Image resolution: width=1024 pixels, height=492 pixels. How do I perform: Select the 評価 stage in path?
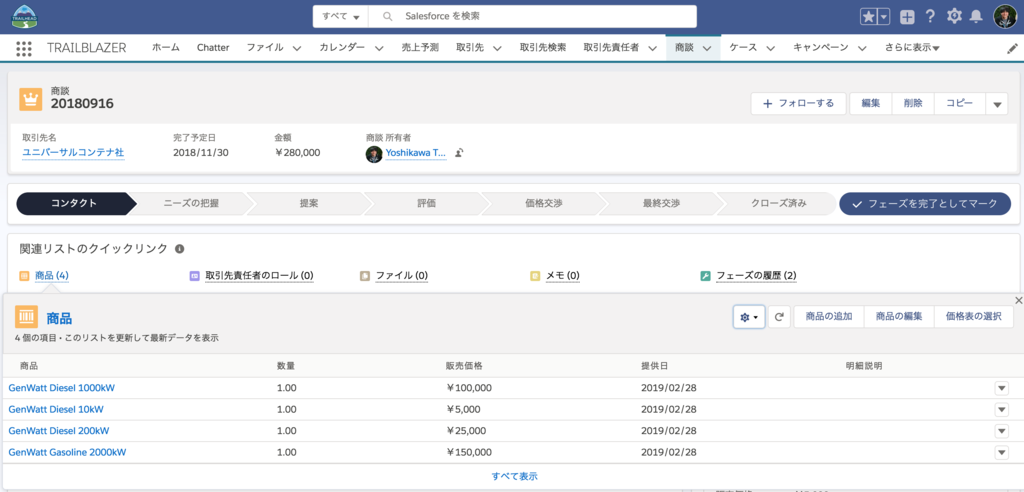coord(426,203)
